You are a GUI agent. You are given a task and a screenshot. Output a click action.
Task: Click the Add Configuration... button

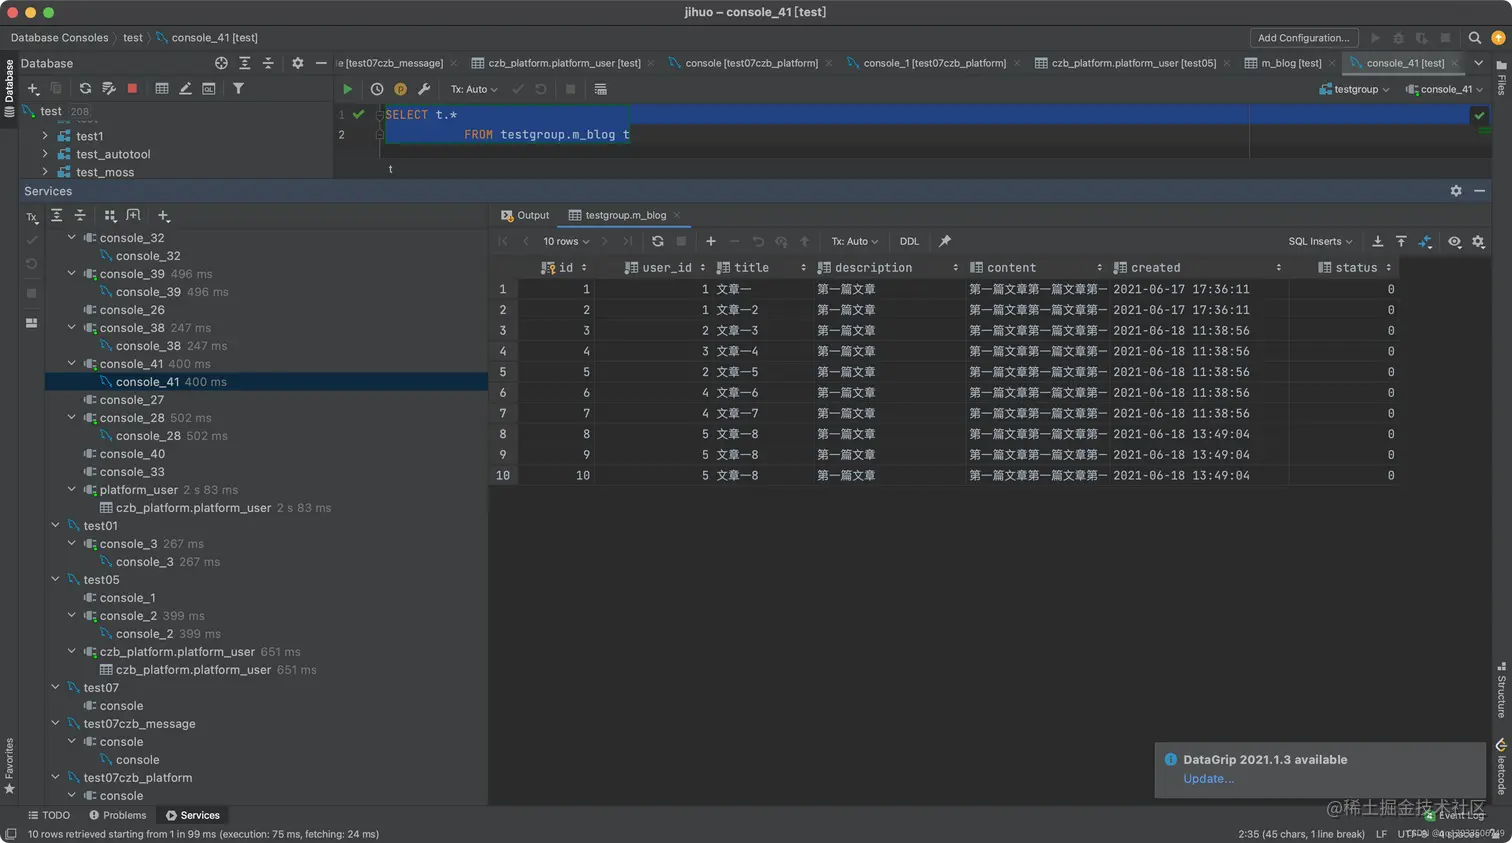(1303, 38)
